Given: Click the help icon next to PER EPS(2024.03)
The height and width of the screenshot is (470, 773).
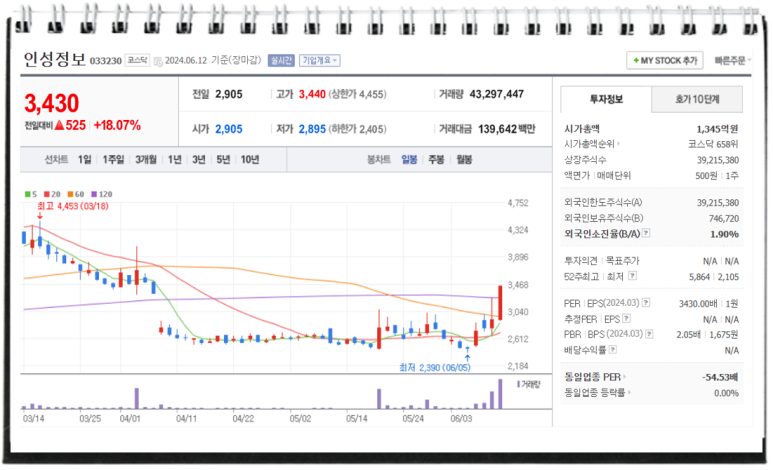Looking at the screenshot, I should (646, 303).
